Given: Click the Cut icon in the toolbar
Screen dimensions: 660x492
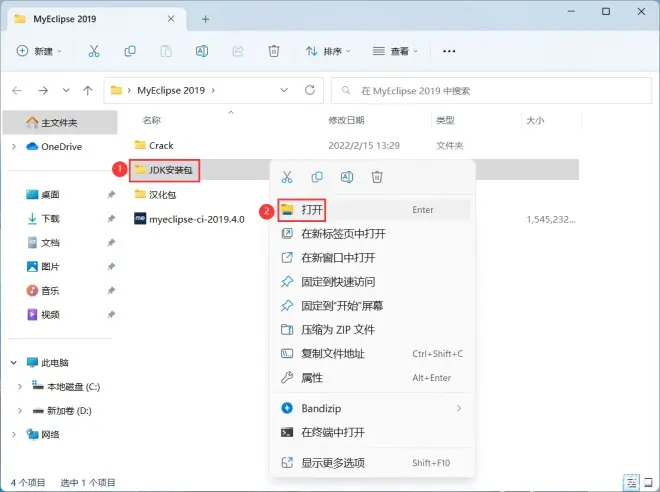Looking at the screenshot, I should tap(94, 51).
